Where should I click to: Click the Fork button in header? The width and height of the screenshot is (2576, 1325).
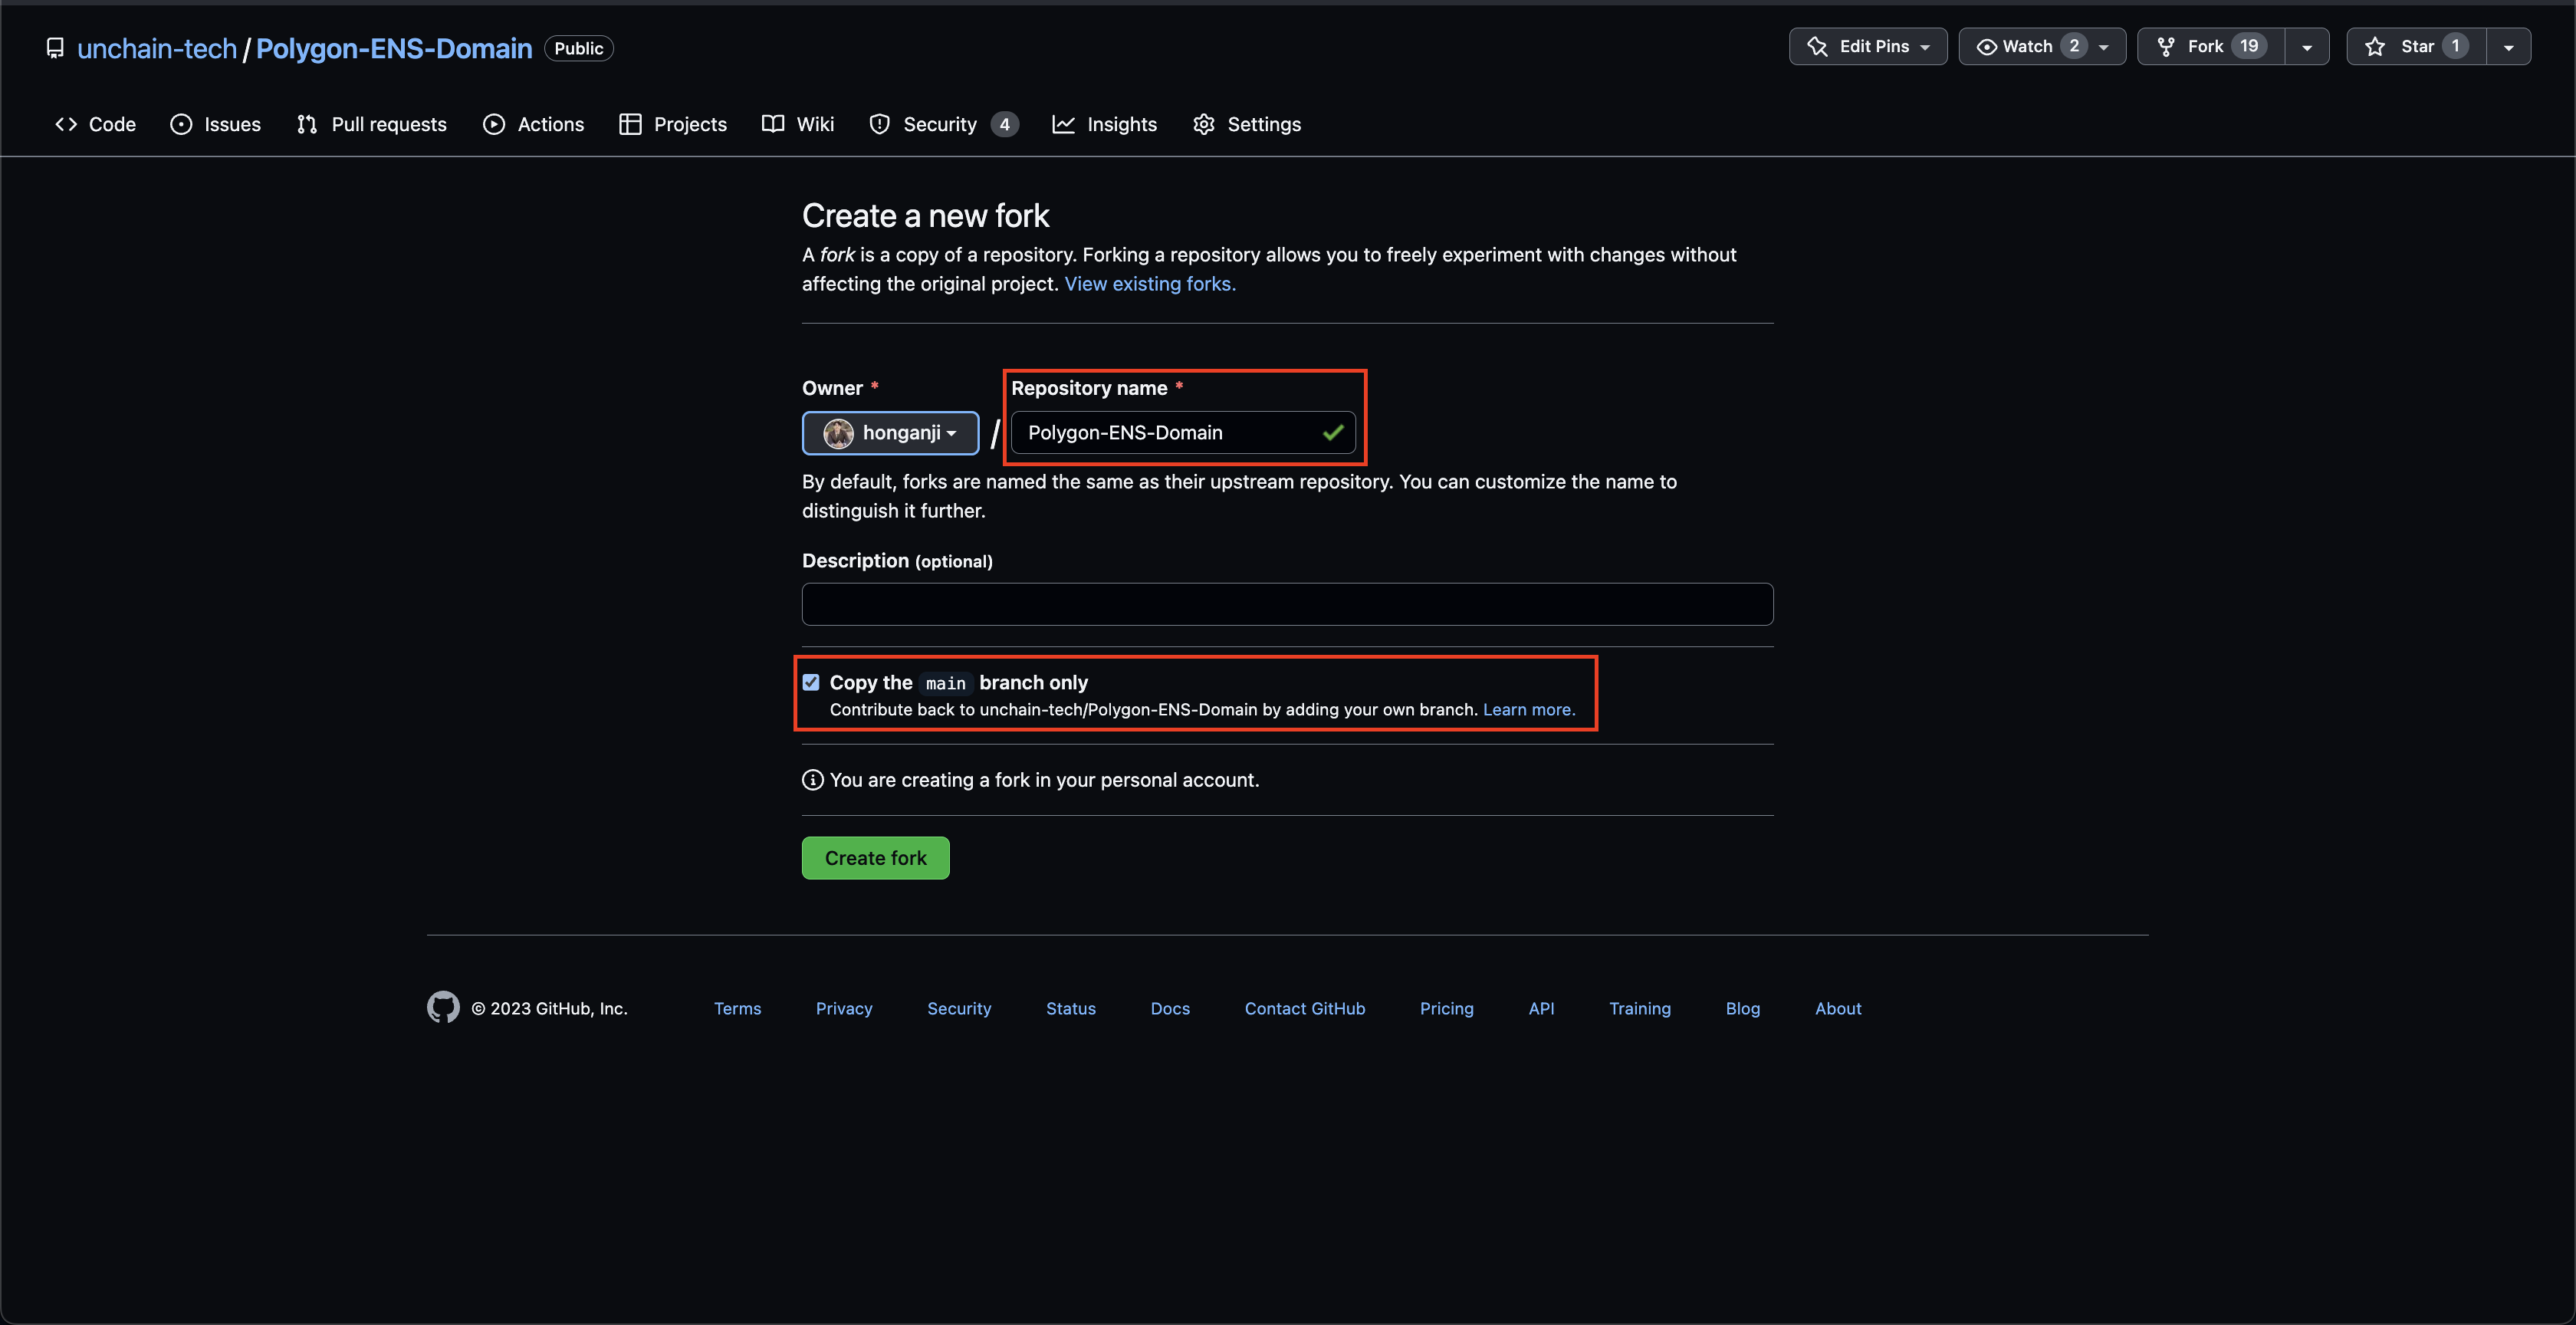(x=2211, y=46)
